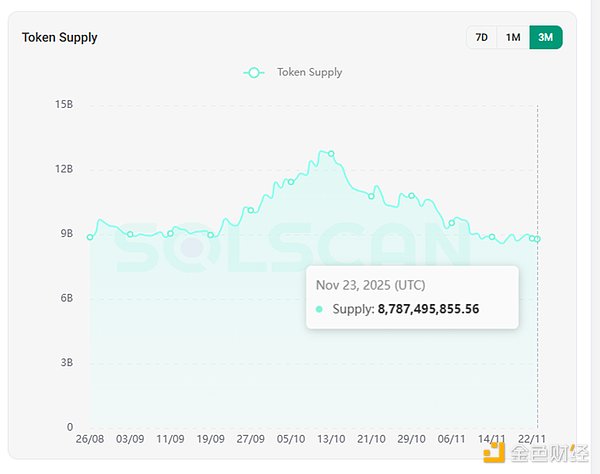Select the 1M time range
Viewport: 600px width, 474px height.
[513, 37]
